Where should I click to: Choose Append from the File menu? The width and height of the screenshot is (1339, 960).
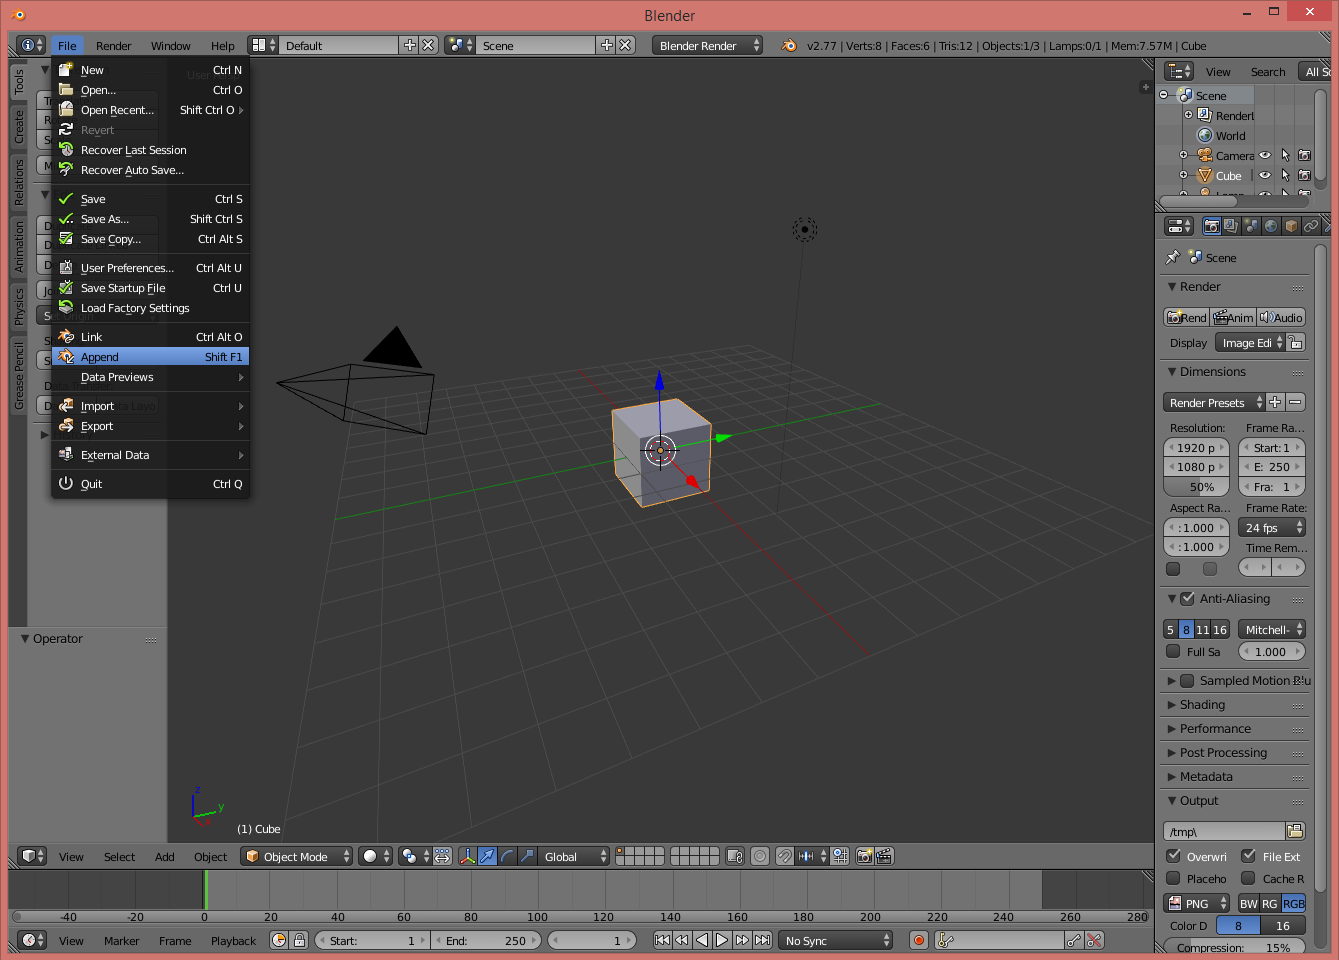coord(100,358)
